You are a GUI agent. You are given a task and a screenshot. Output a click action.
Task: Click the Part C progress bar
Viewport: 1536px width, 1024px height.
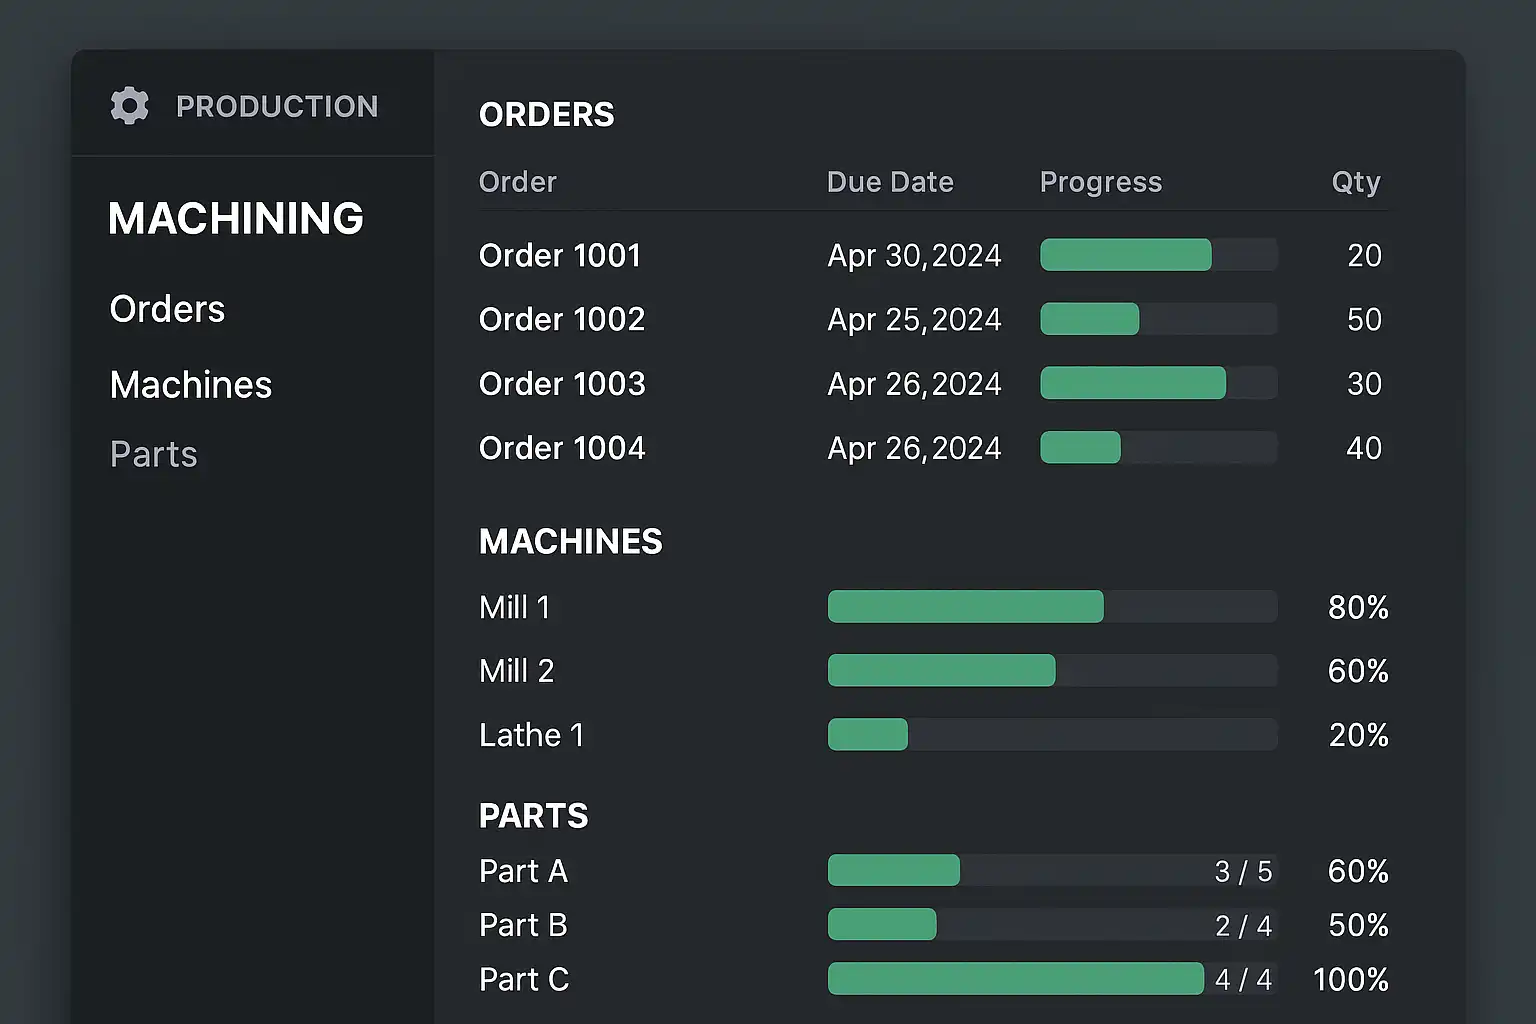pyautogui.click(x=1052, y=979)
